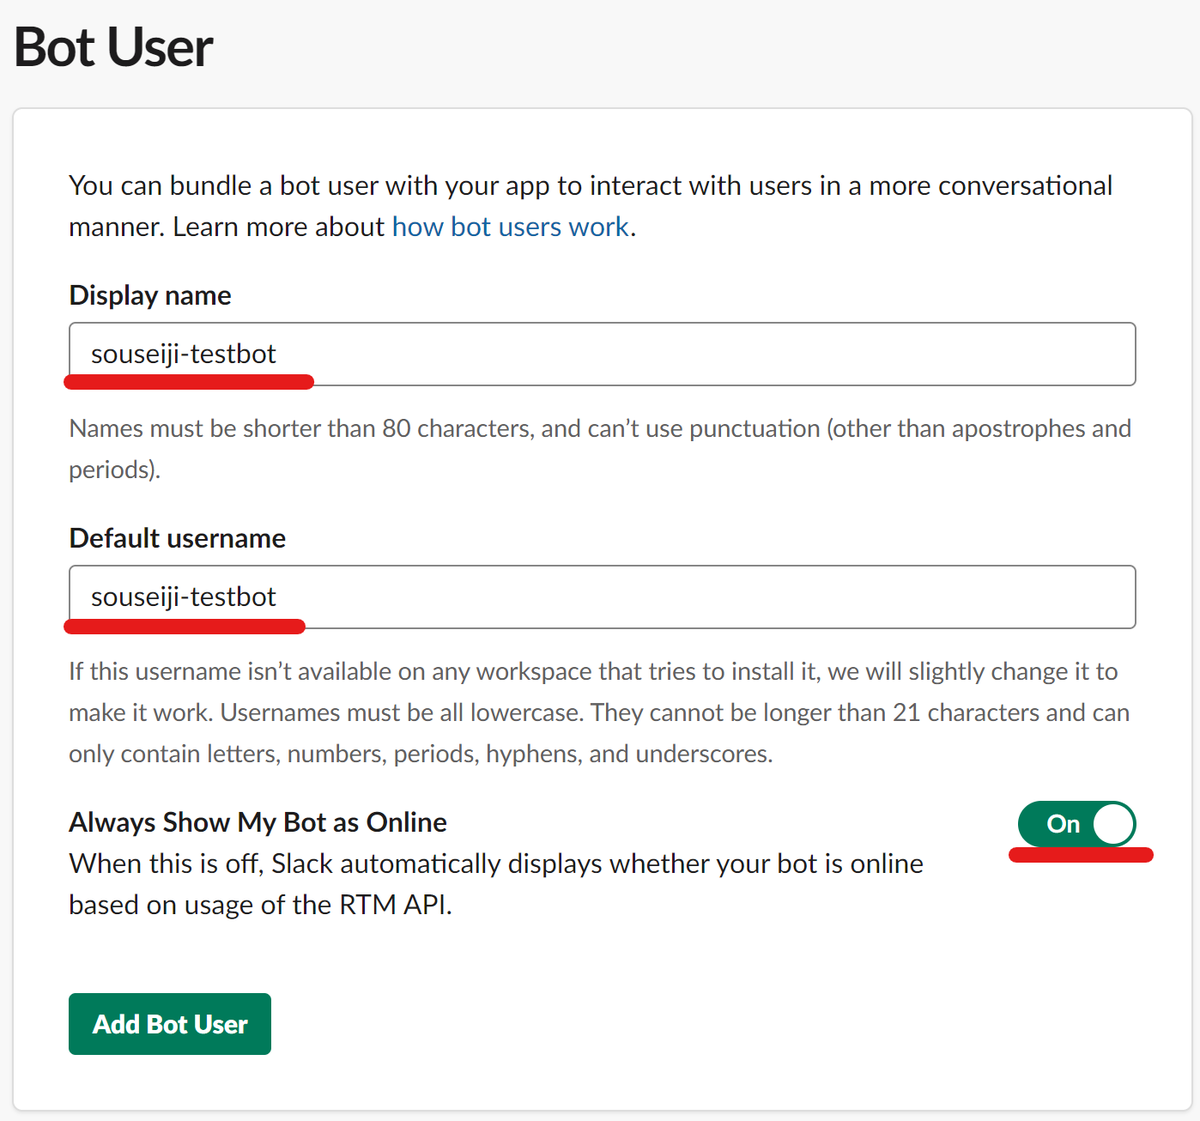Click the red underline beneath the On toggle

click(1081, 855)
